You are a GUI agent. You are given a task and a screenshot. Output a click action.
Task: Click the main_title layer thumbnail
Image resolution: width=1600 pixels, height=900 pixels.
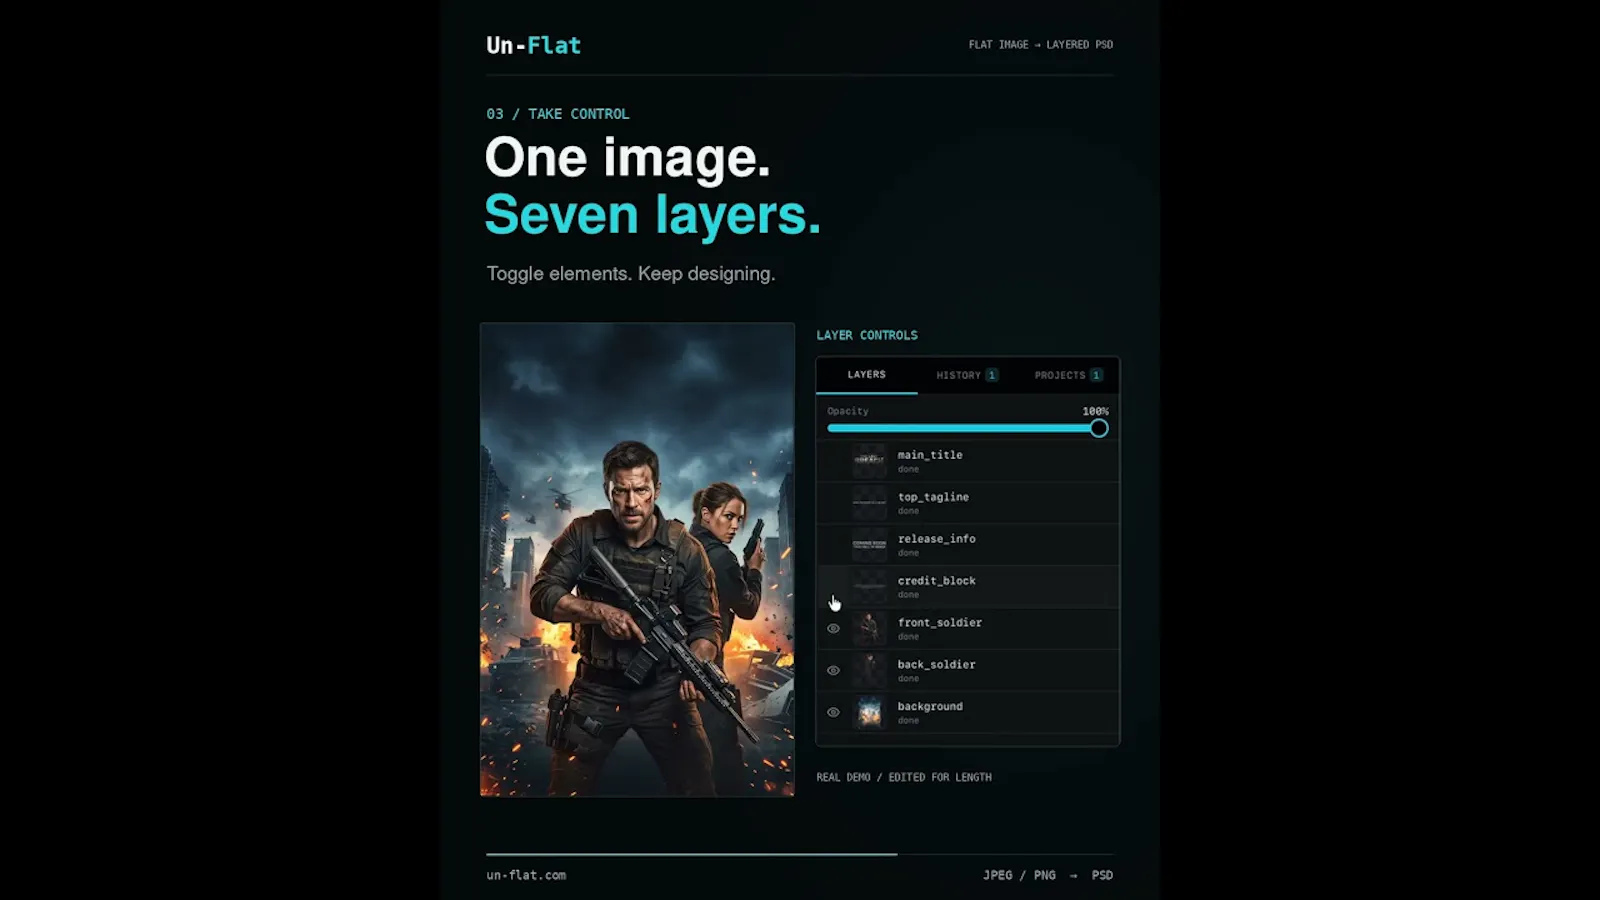click(x=869, y=461)
